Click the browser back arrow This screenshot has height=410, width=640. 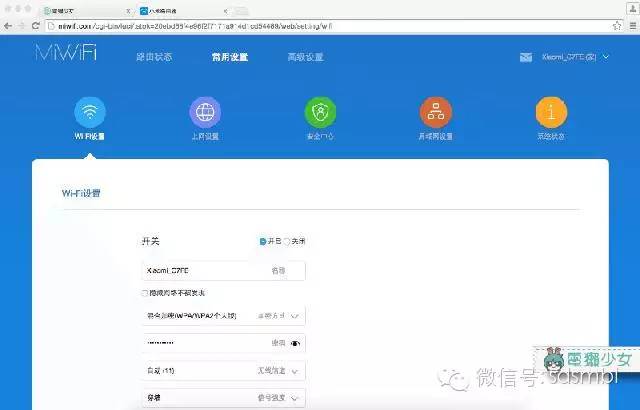7,26
